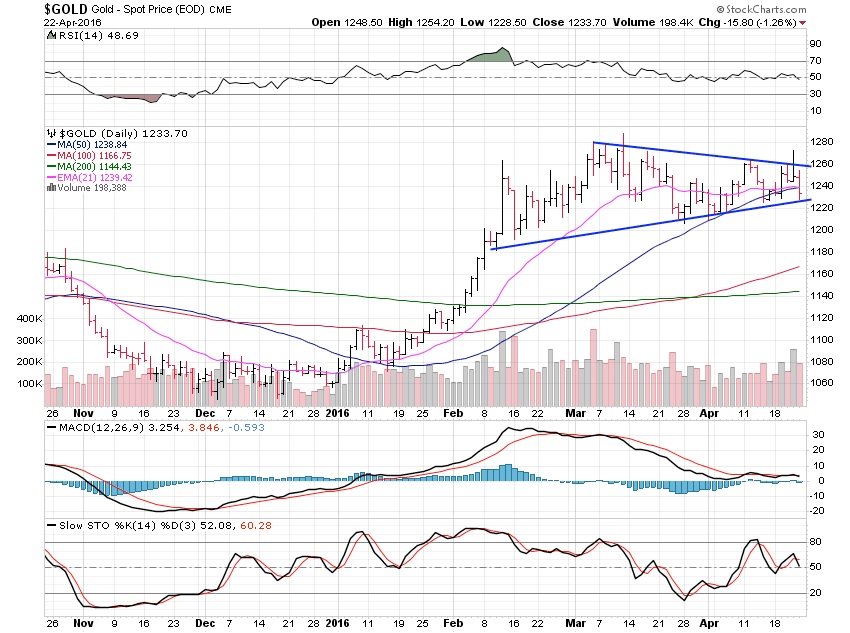Click the $GOLD Daily candlestick icon
The height and width of the screenshot is (633, 850).
[51, 133]
